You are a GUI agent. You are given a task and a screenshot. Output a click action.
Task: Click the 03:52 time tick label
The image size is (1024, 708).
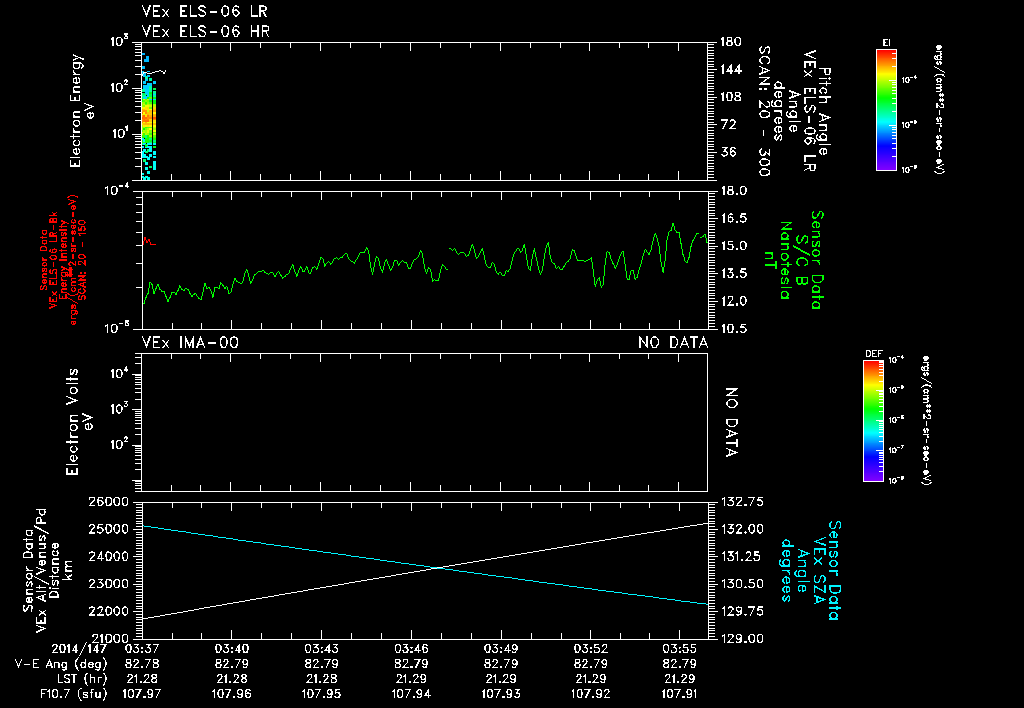(590, 649)
